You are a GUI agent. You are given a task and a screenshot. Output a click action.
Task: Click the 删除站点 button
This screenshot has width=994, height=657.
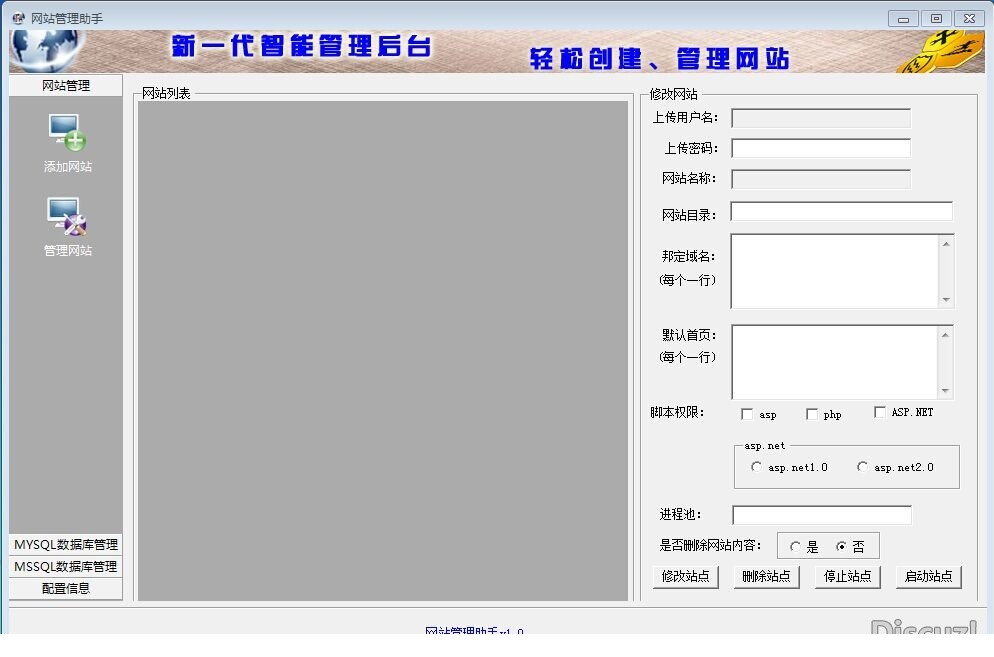(766, 576)
